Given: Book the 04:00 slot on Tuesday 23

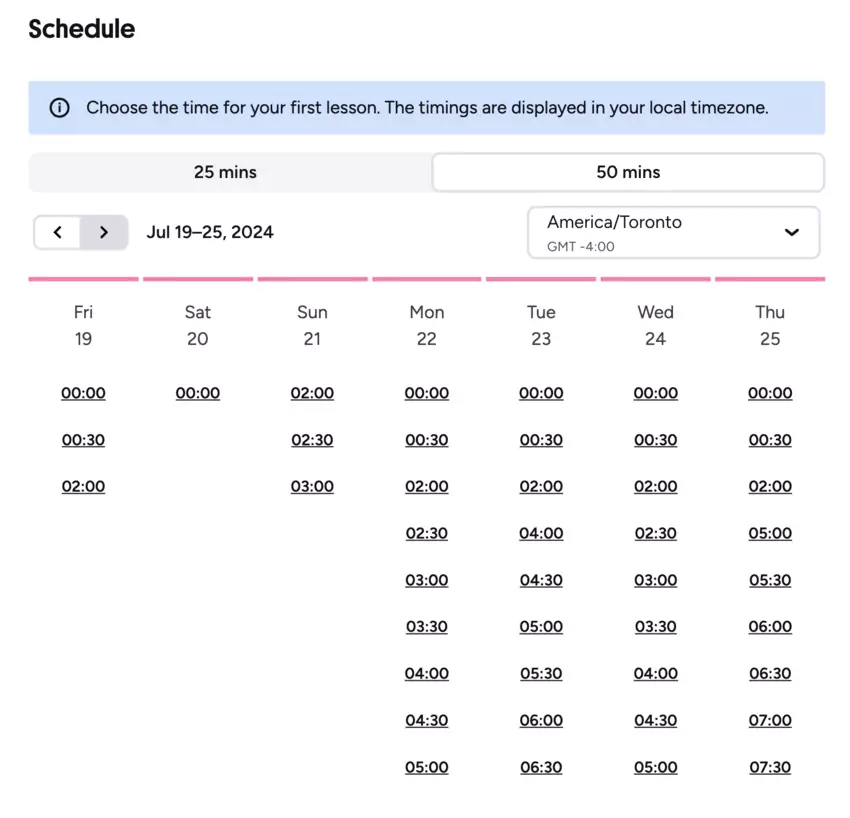Looking at the screenshot, I should (541, 533).
